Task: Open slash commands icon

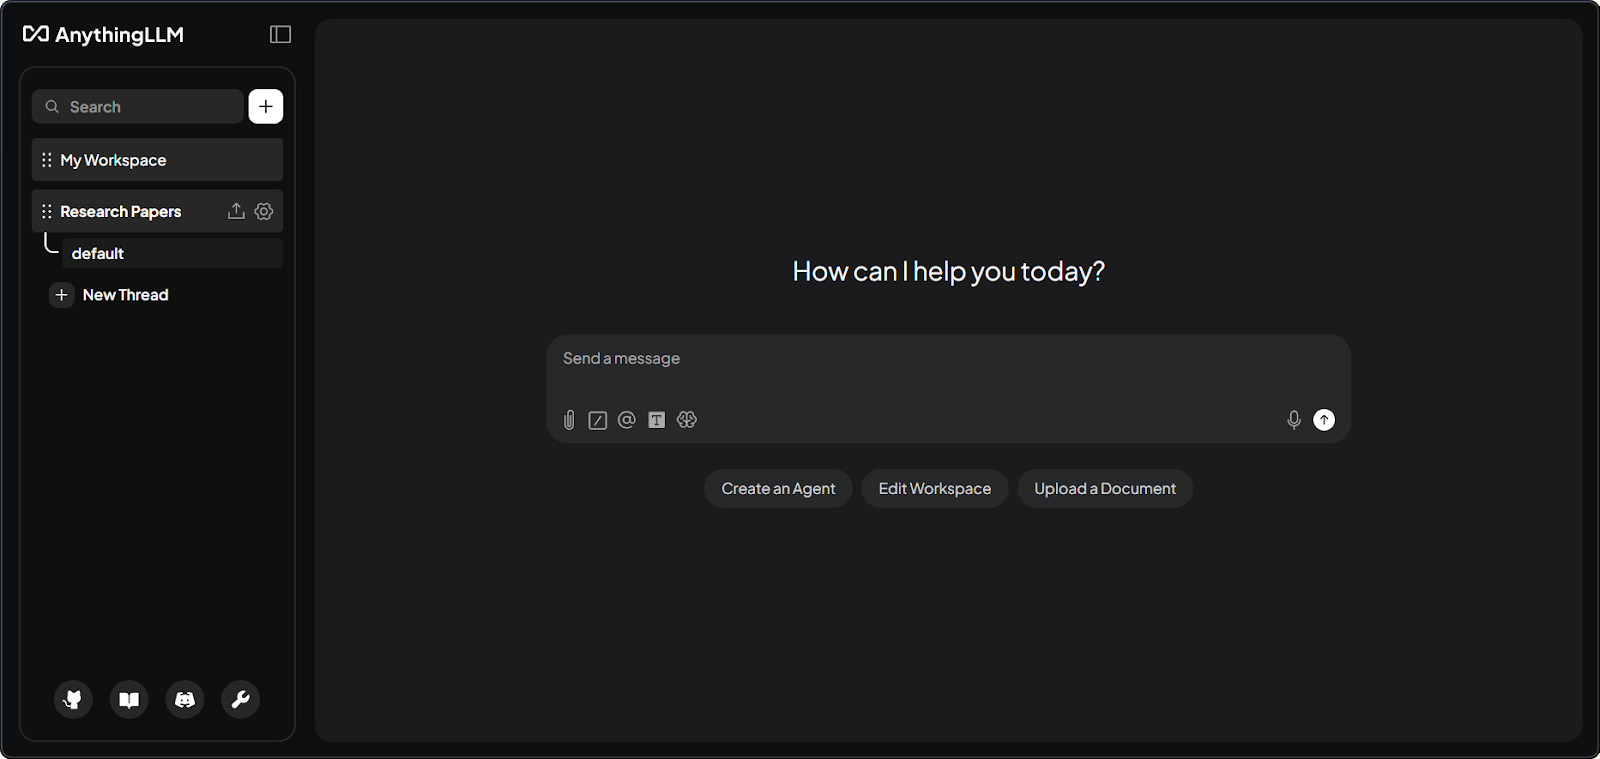Action: pyautogui.click(x=598, y=420)
